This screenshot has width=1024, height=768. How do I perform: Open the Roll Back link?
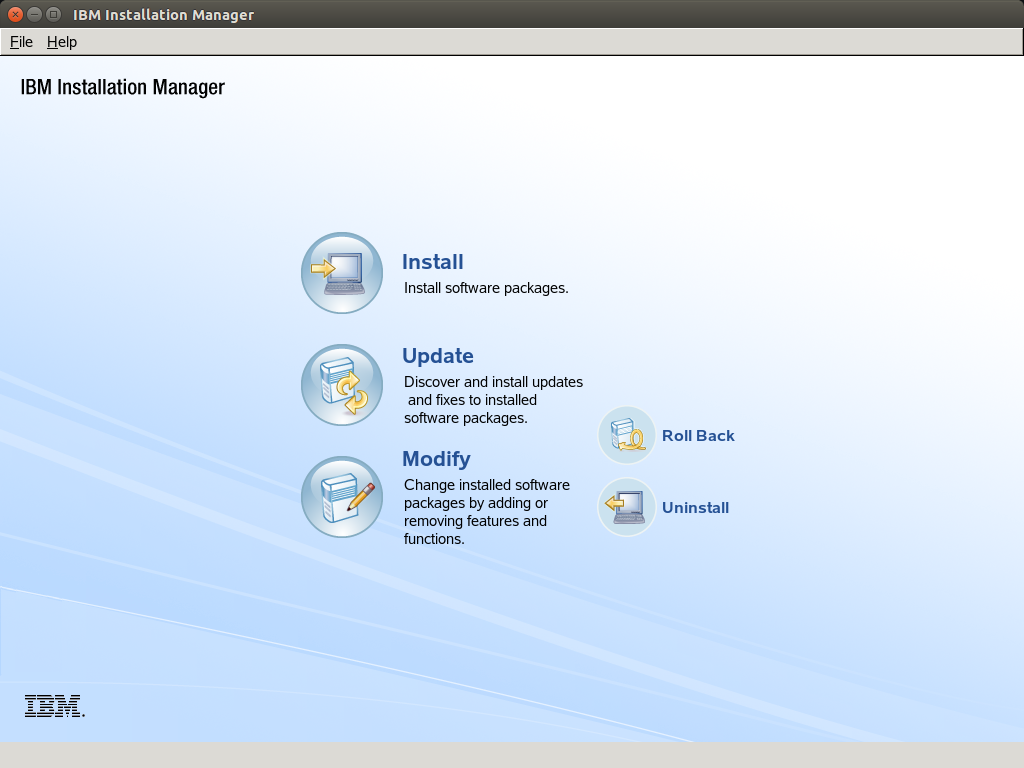698,436
